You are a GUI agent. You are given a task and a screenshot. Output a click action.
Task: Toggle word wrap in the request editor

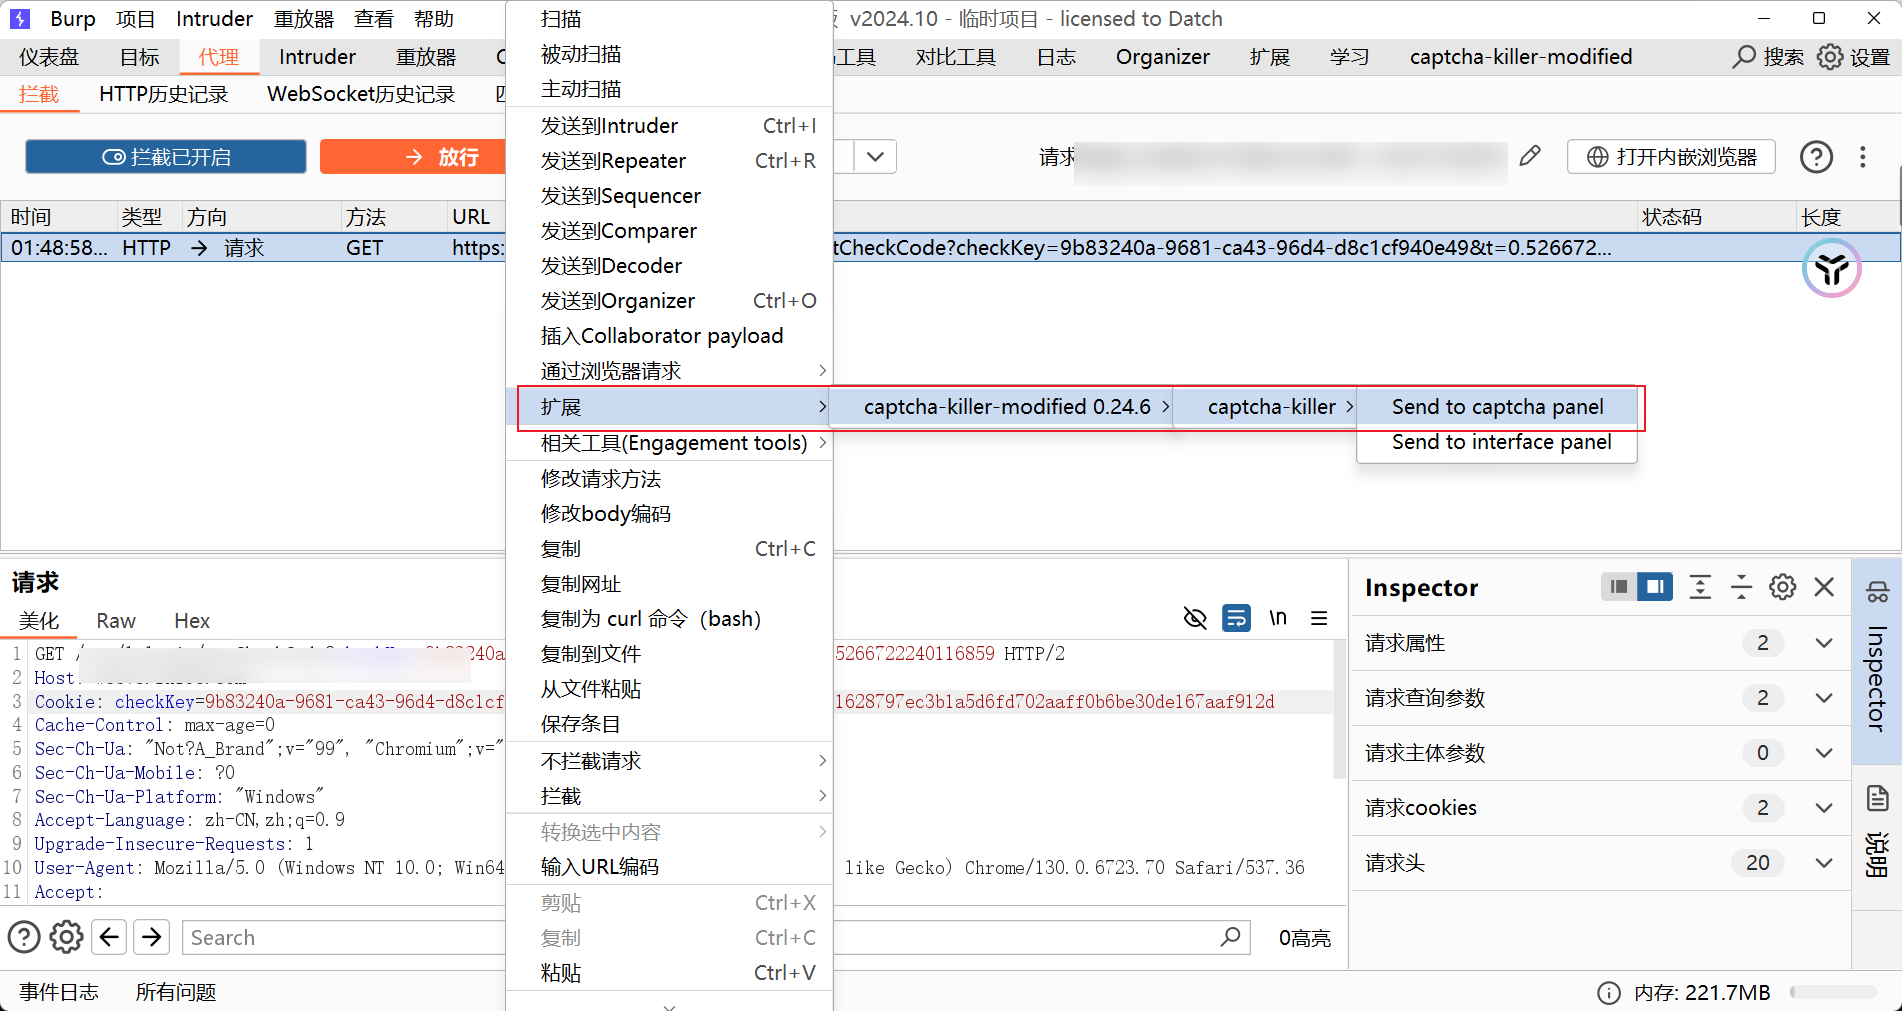coord(1236,618)
